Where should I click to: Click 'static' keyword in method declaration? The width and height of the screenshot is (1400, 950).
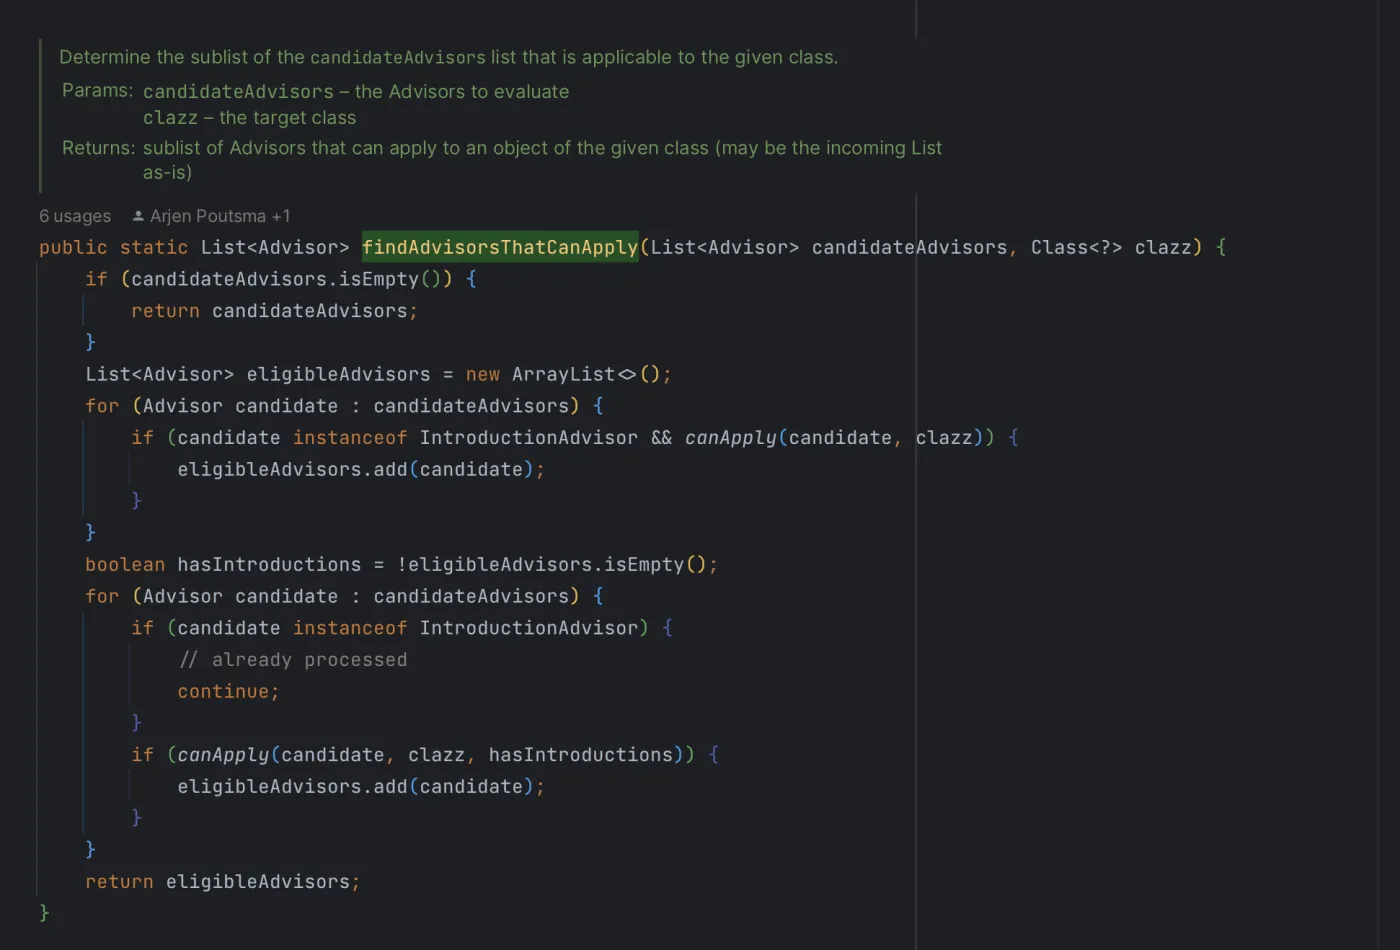(154, 247)
